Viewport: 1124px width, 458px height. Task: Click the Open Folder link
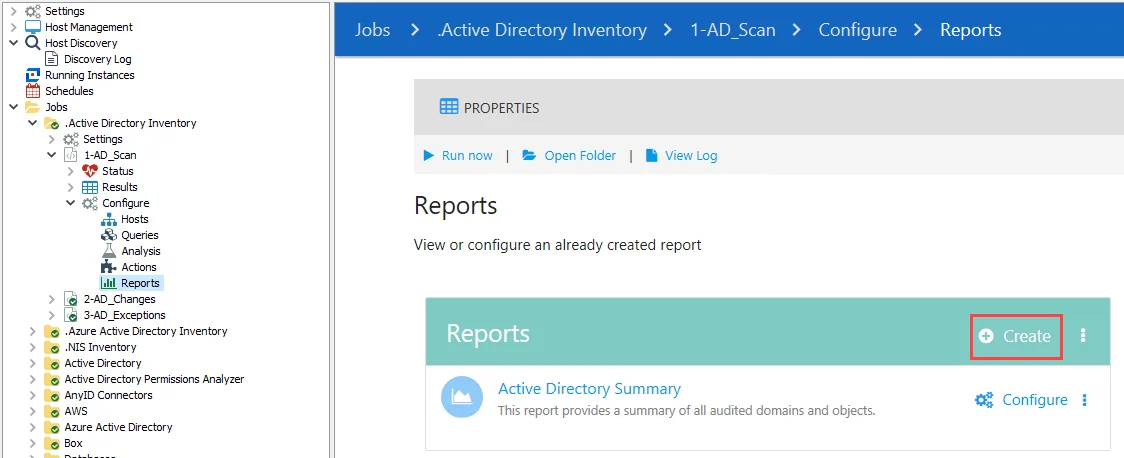[580, 156]
